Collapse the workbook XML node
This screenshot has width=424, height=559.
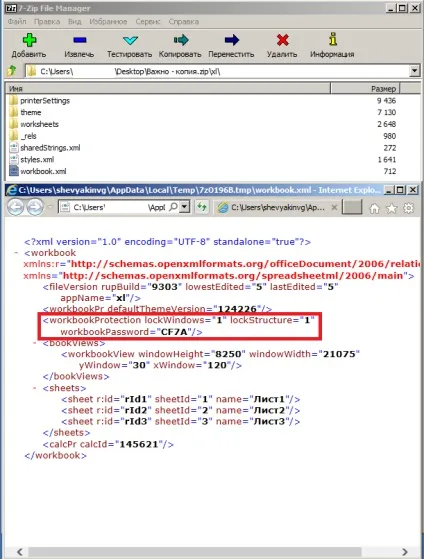(x=16, y=253)
